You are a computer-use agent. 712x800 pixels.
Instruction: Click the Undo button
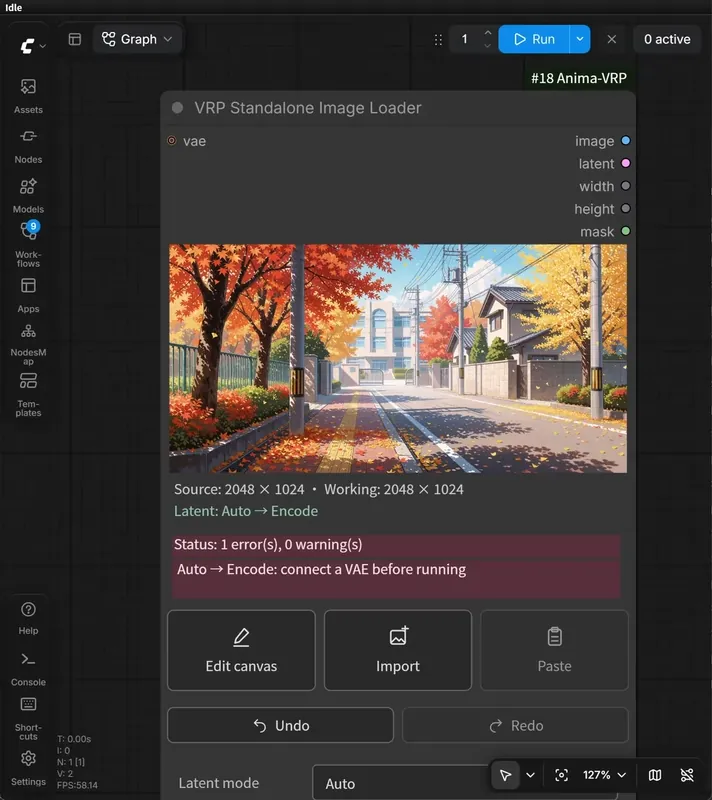pyautogui.click(x=281, y=725)
